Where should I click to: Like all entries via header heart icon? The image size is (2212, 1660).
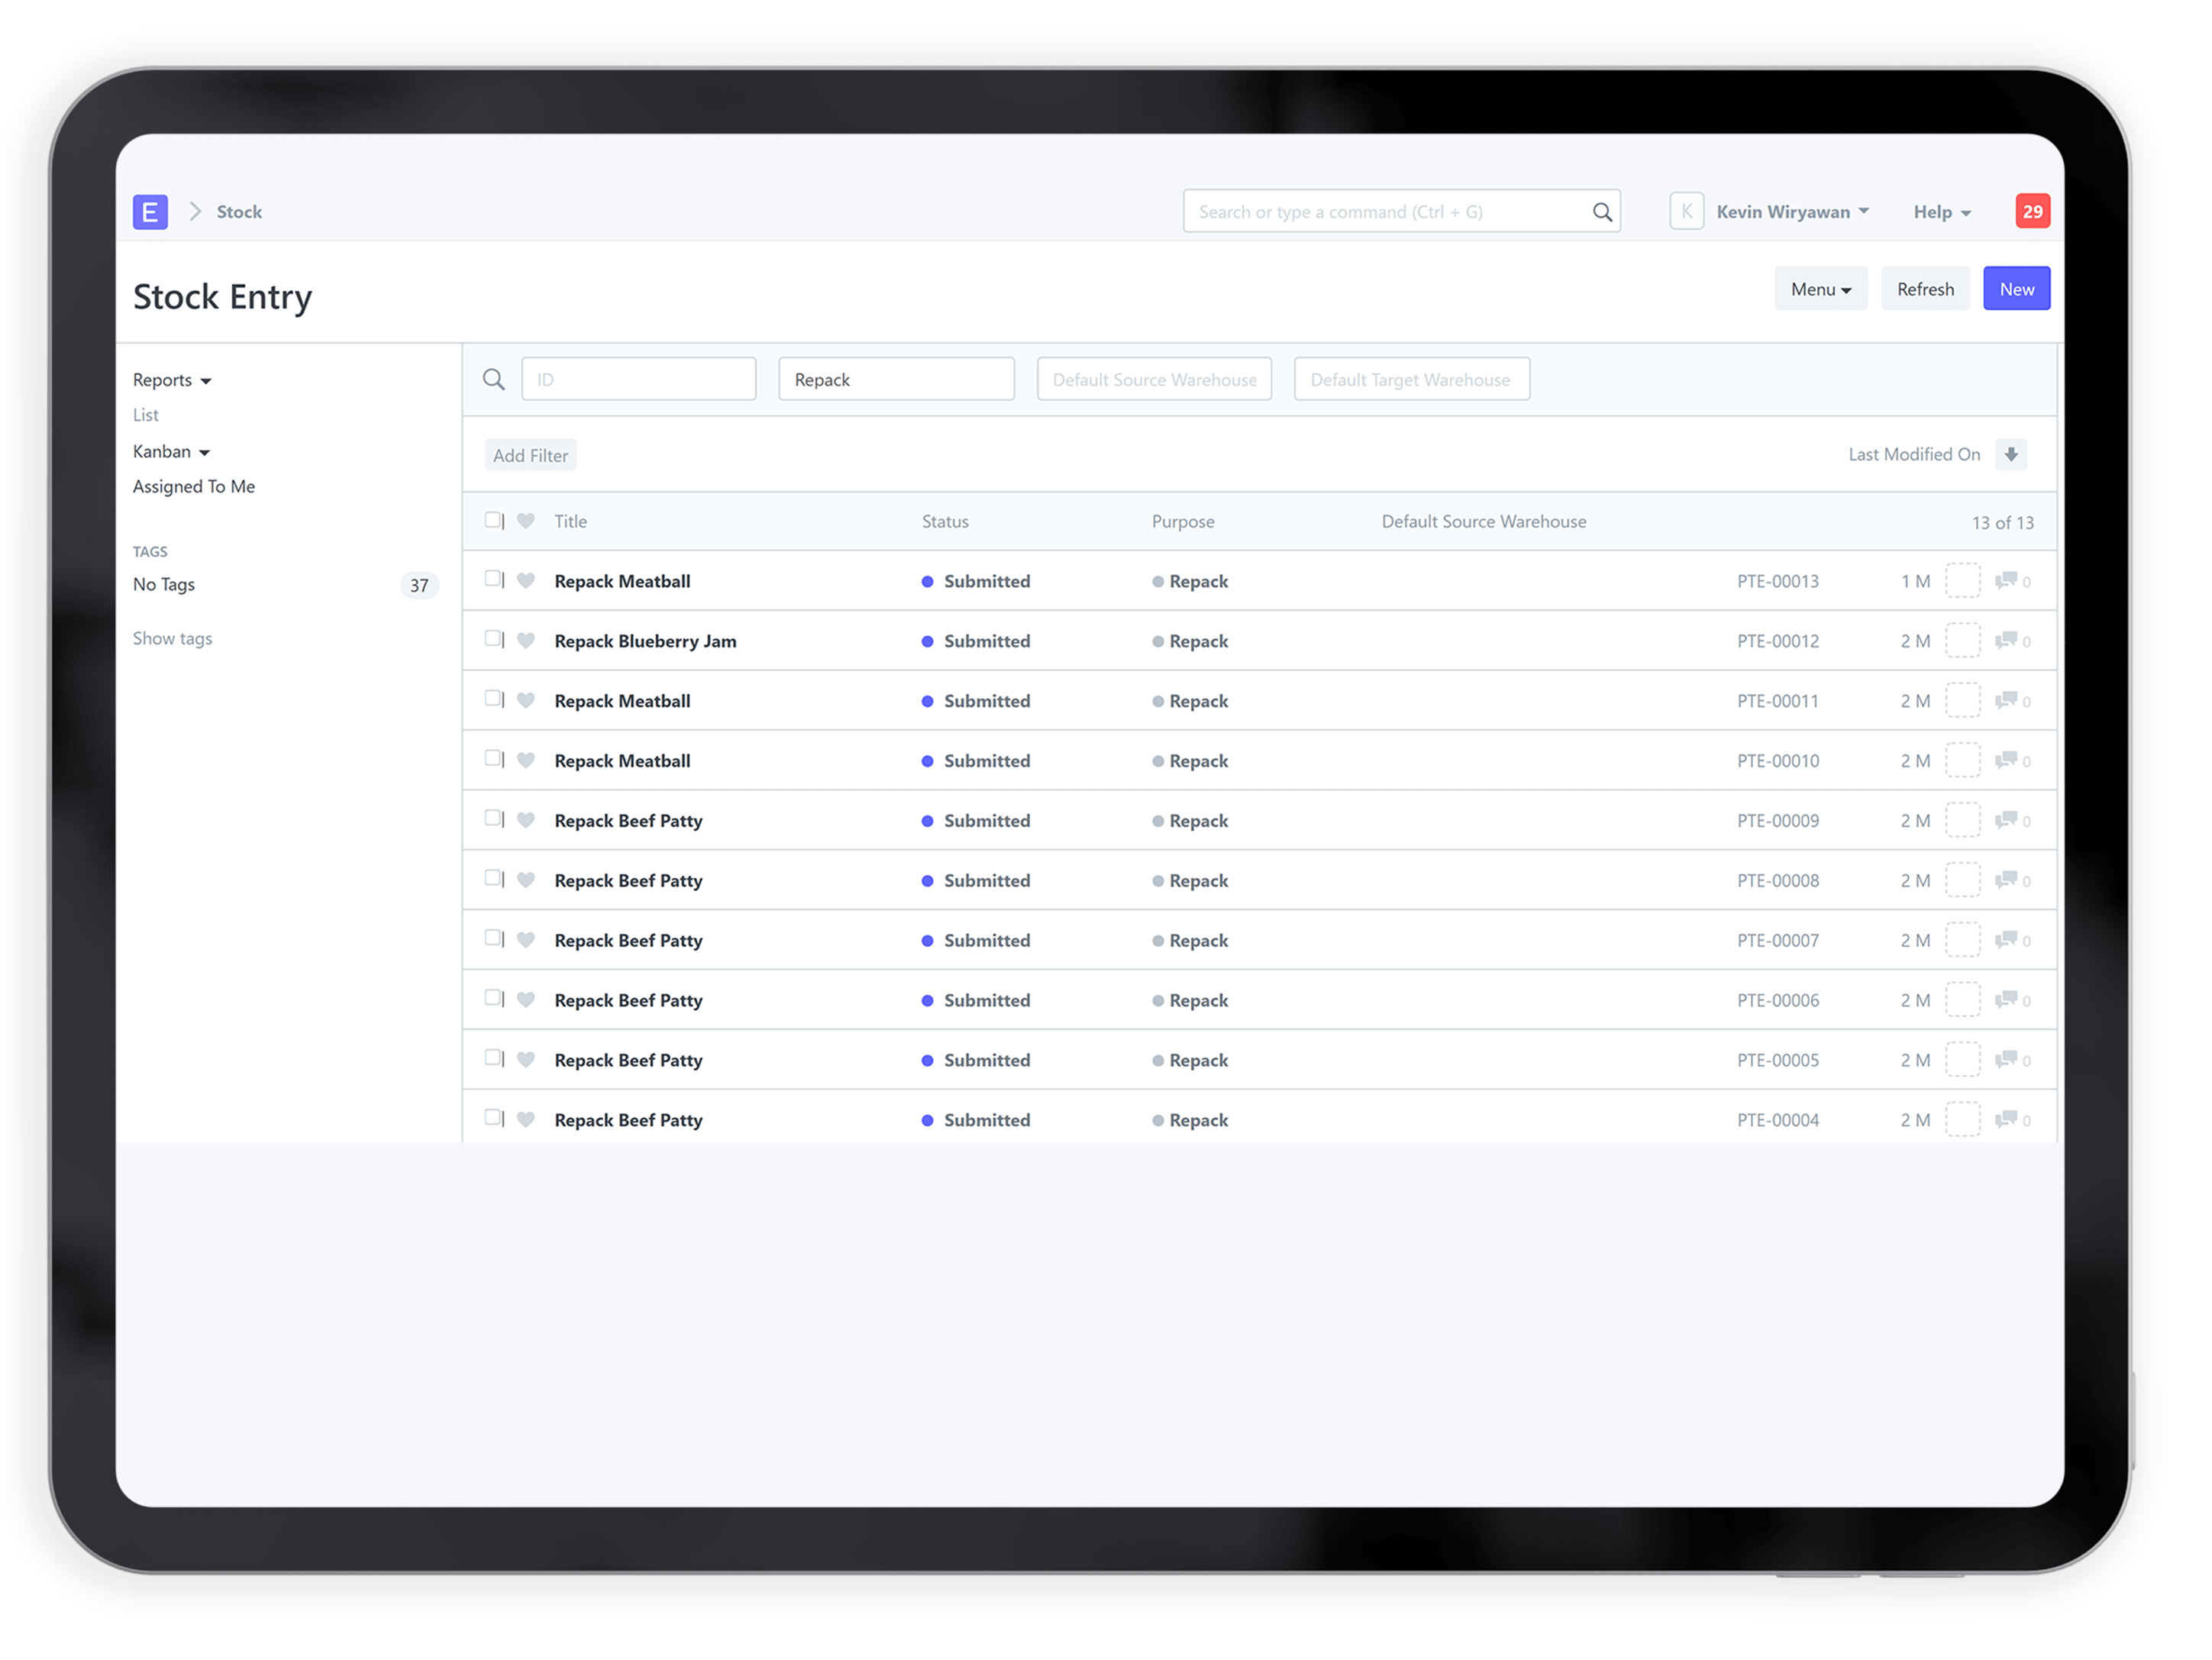(526, 521)
